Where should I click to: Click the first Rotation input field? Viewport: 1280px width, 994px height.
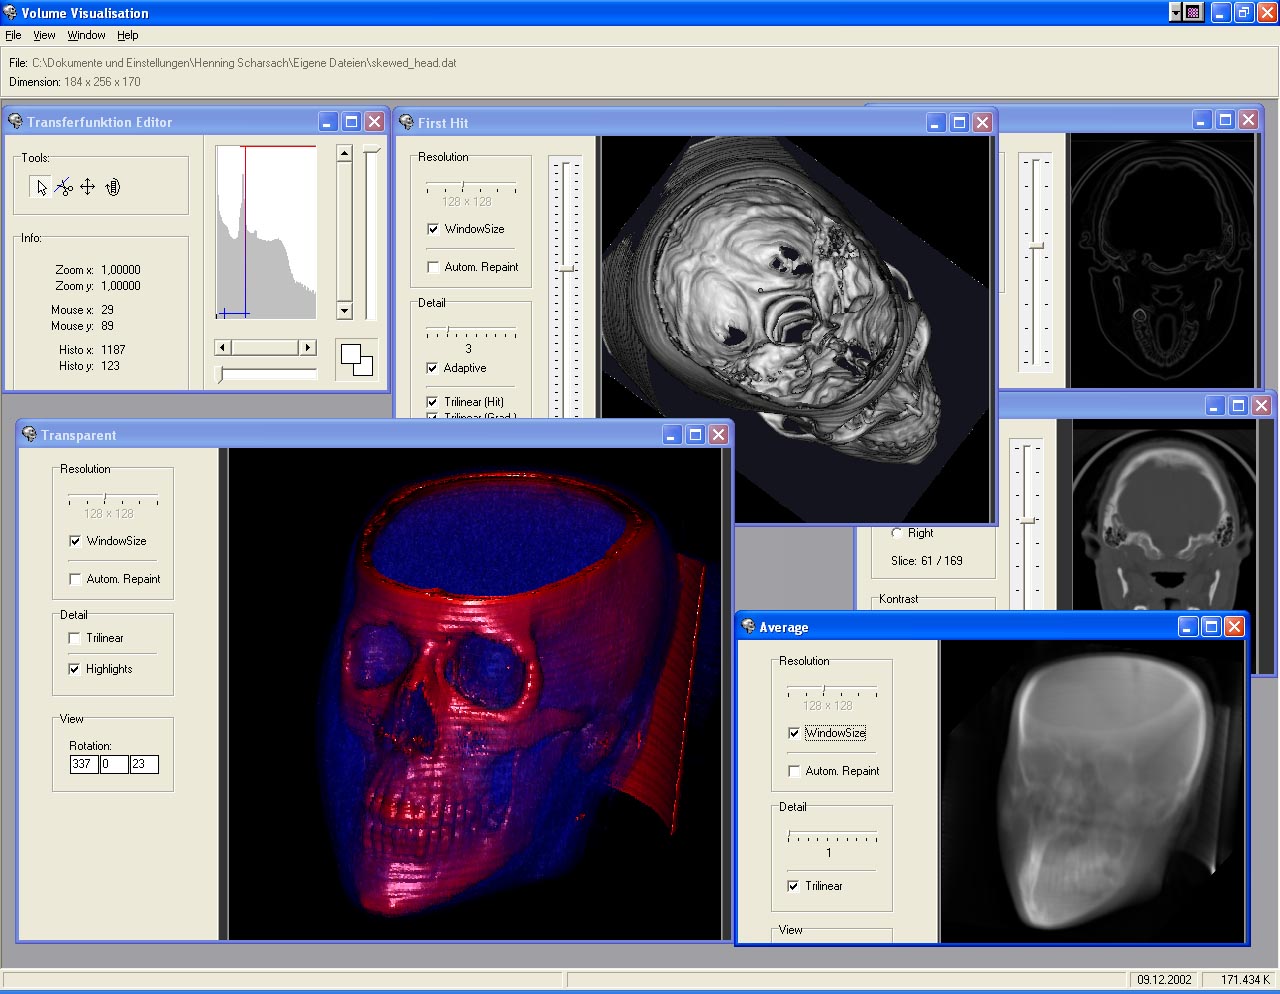(83, 764)
